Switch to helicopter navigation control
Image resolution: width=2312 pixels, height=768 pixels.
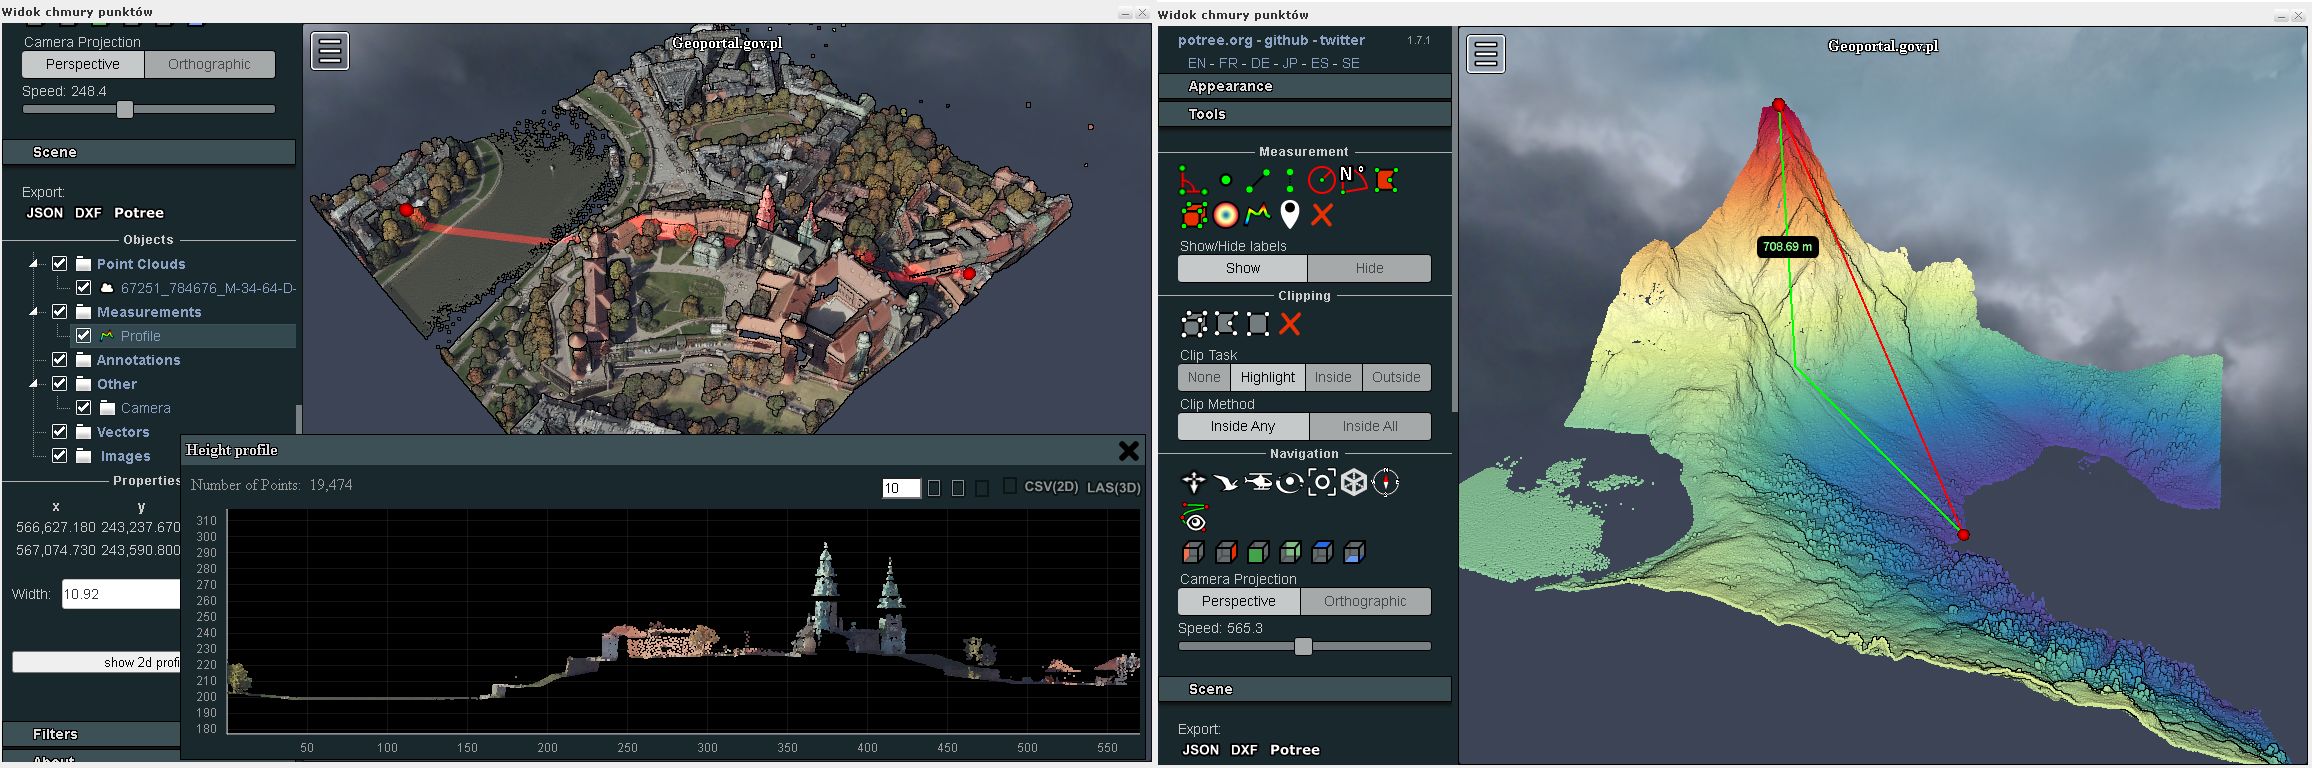coord(1258,483)
